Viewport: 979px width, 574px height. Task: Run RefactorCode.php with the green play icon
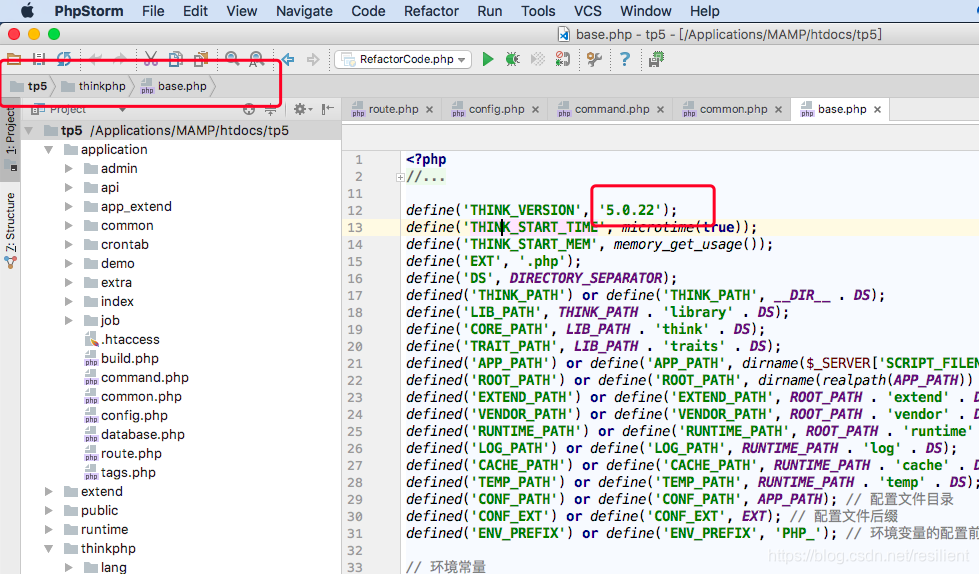(x=488, y=59)
